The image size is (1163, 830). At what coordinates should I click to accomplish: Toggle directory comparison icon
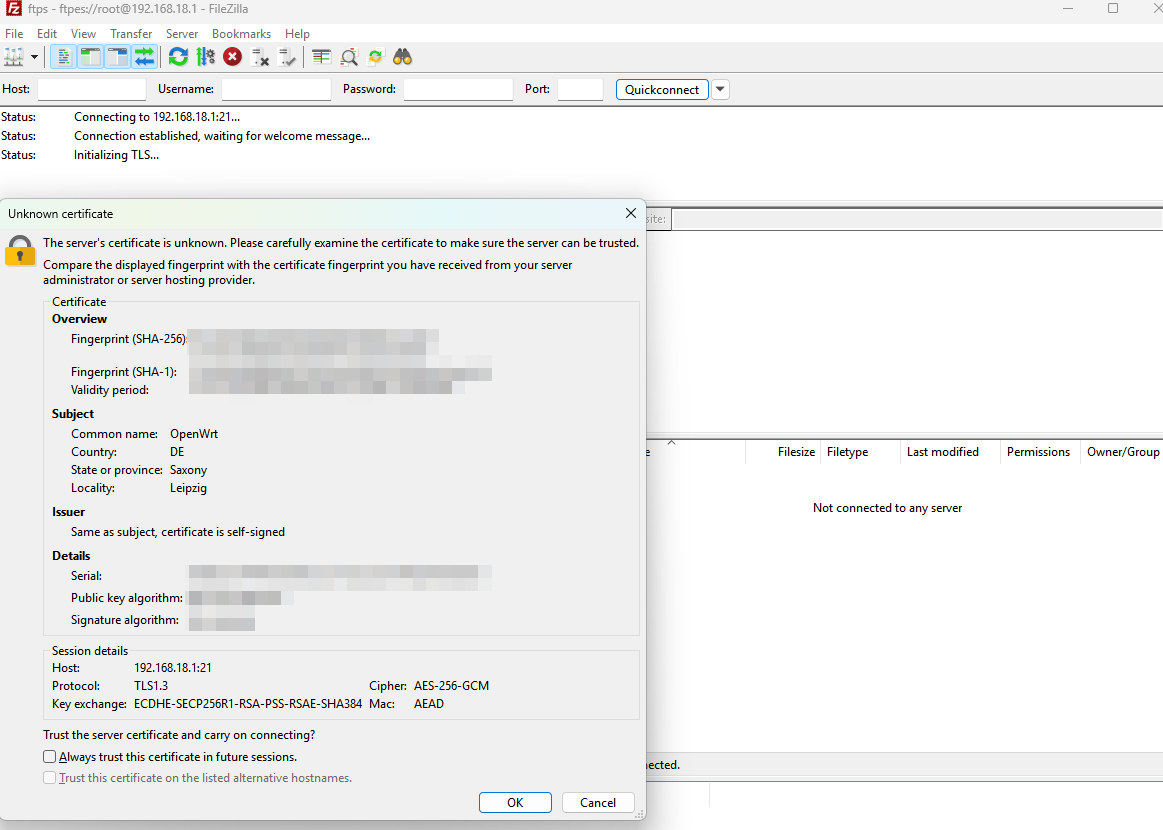[349, 57]
